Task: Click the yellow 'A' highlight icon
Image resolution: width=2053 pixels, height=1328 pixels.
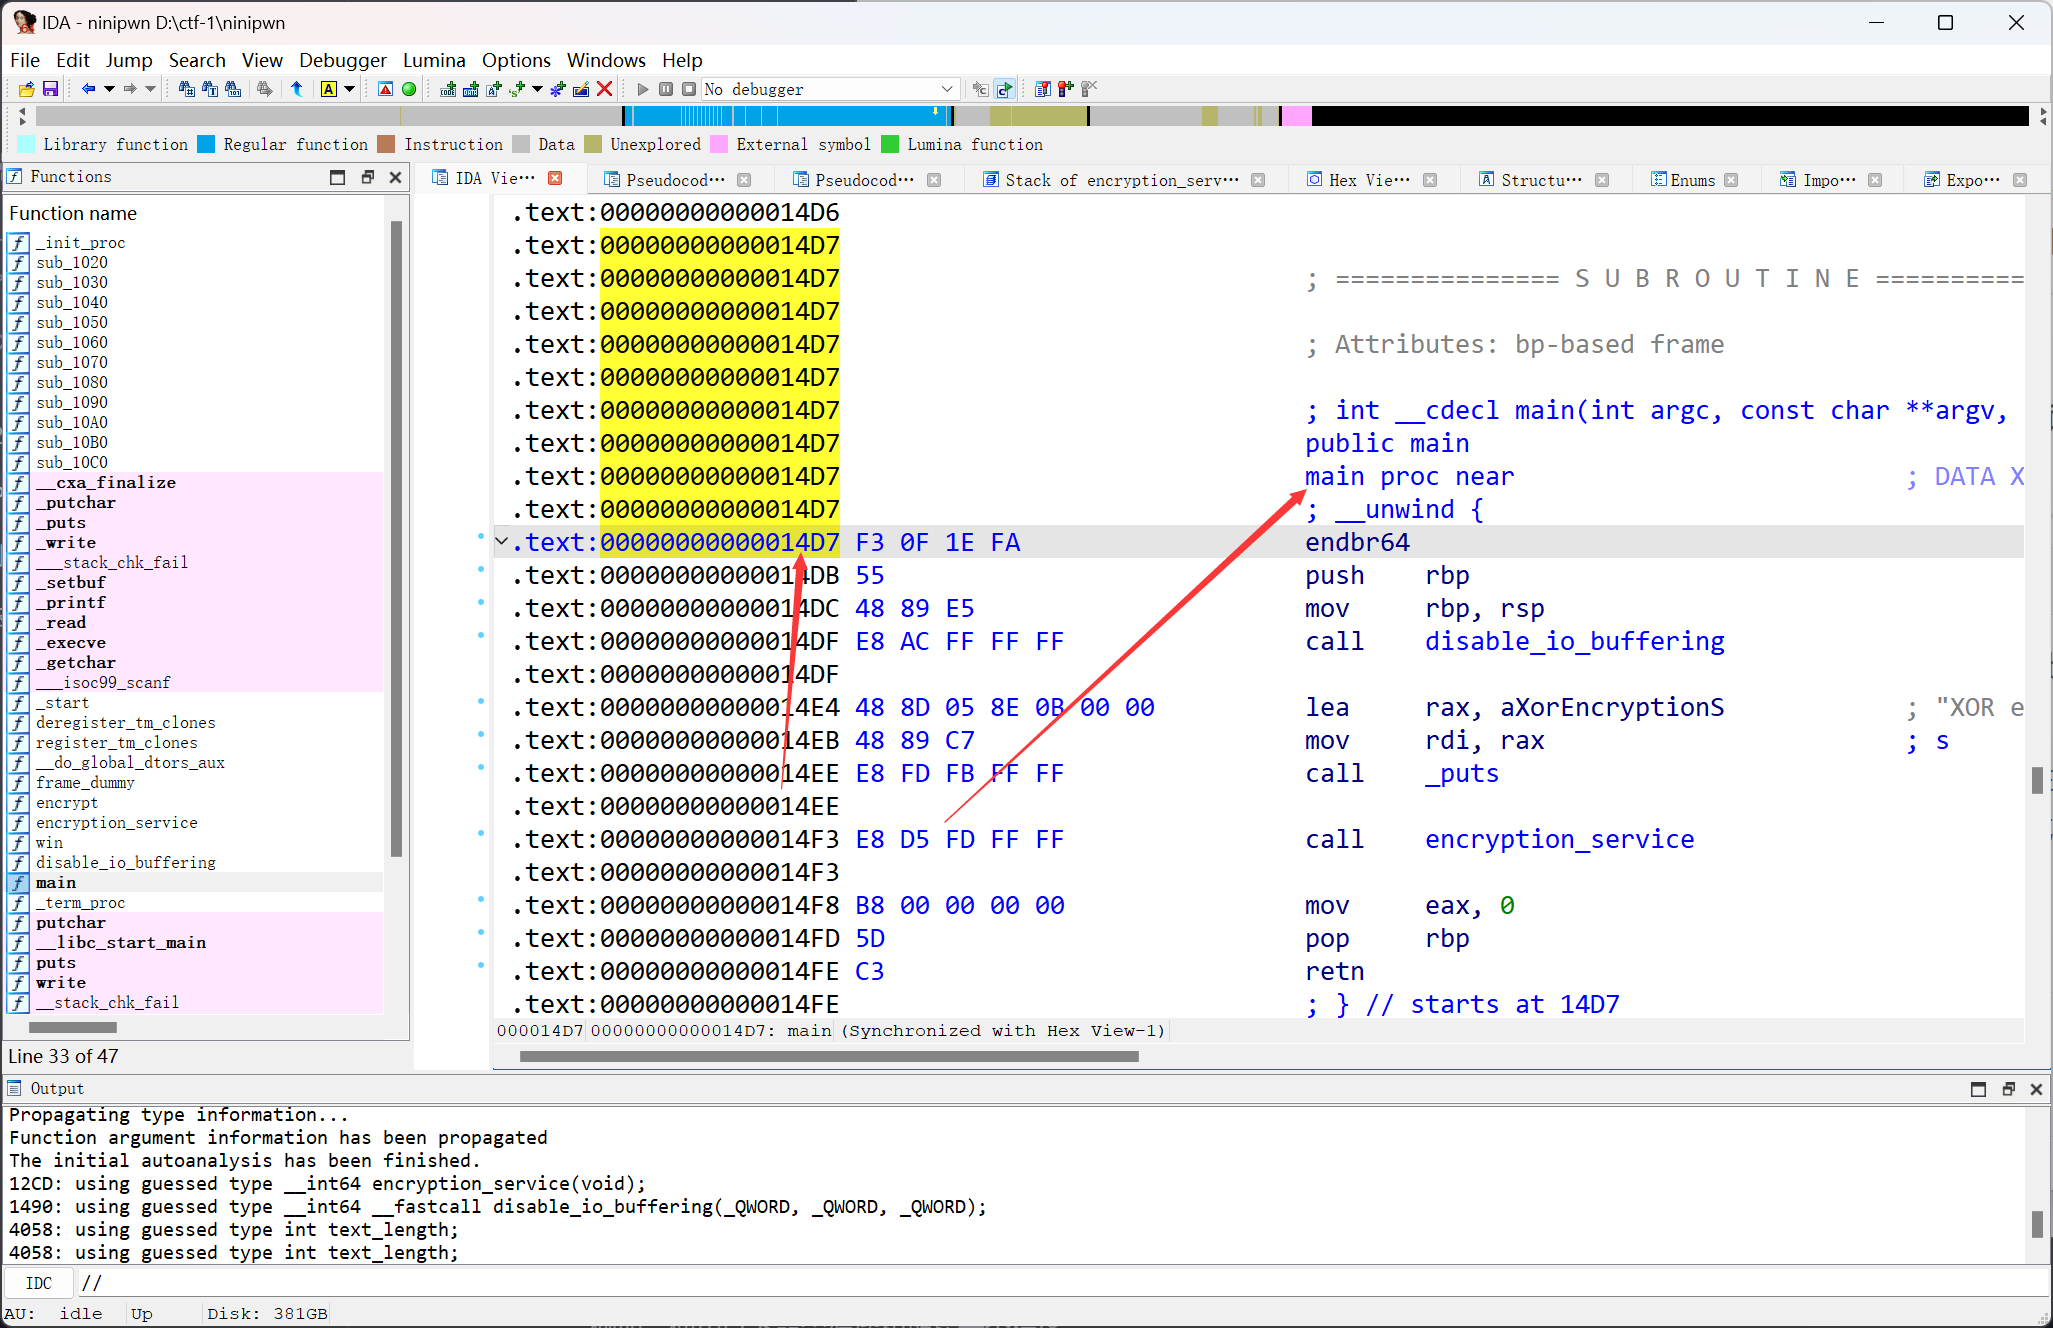Action: coord(328,89)
